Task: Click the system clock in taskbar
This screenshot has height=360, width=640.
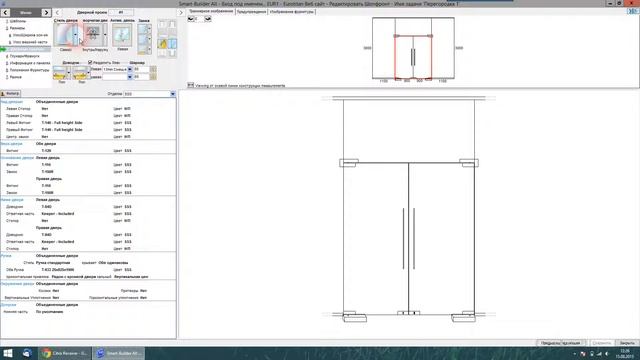Action: pos(625,353)
